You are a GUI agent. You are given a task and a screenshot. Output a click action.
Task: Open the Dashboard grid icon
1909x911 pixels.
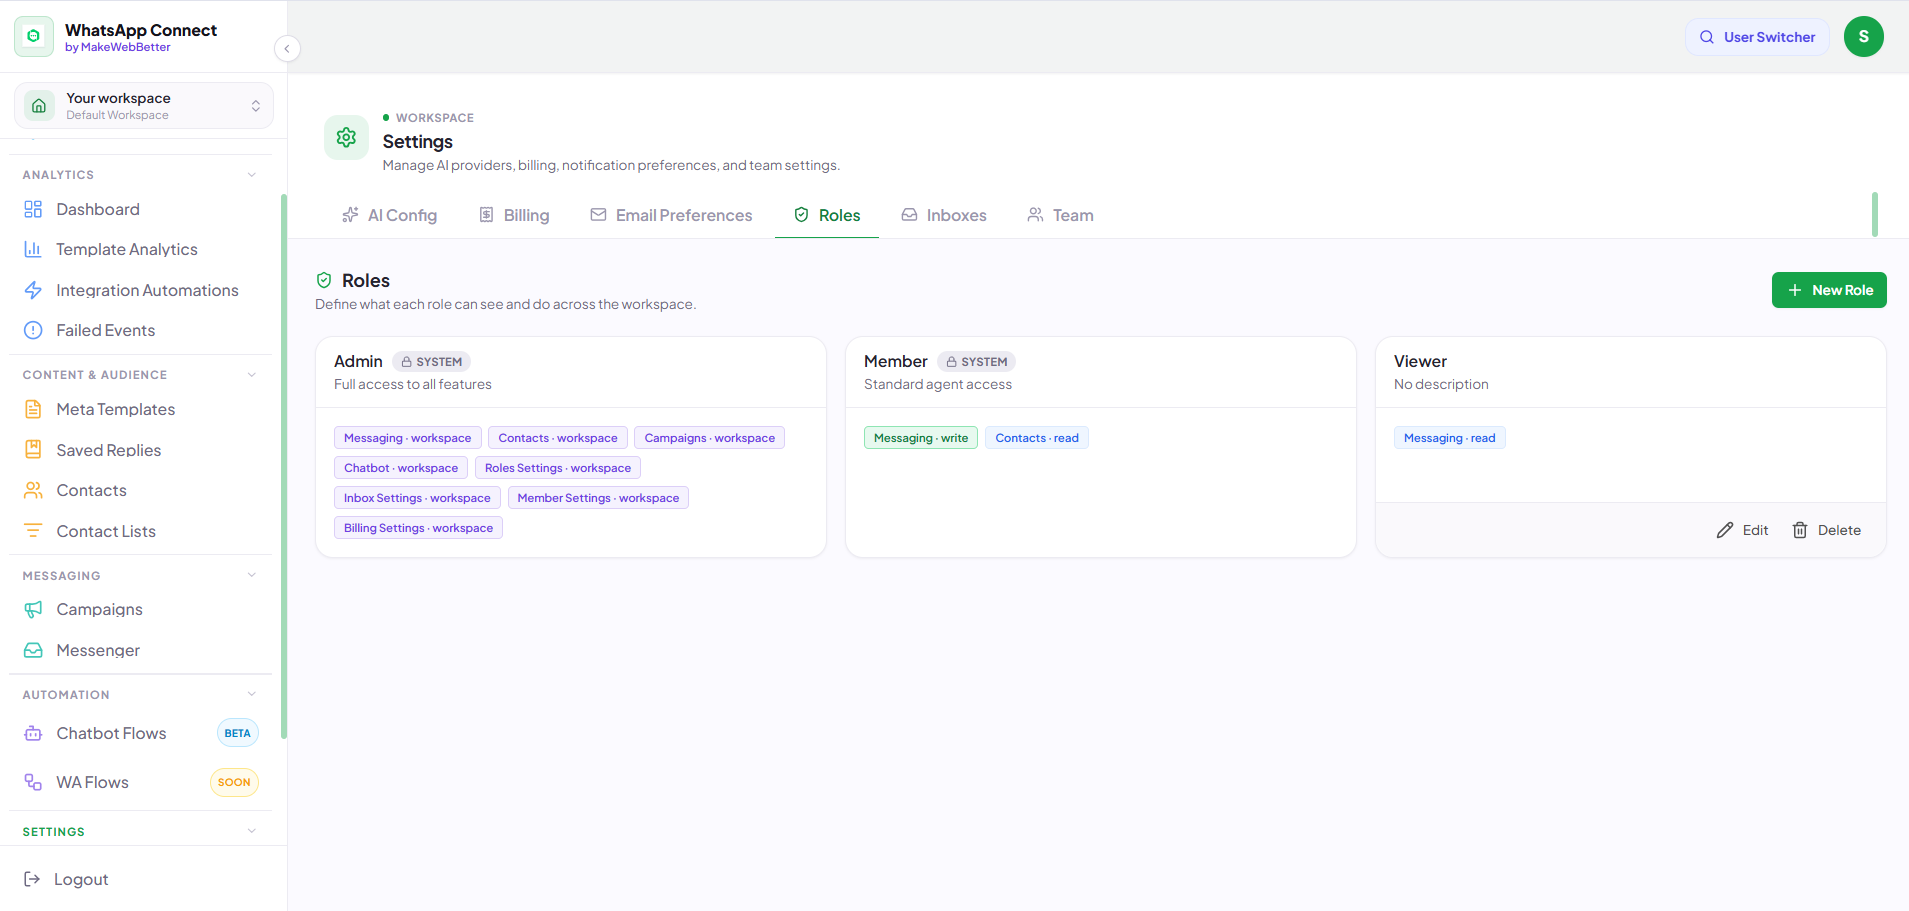point(33,209)
